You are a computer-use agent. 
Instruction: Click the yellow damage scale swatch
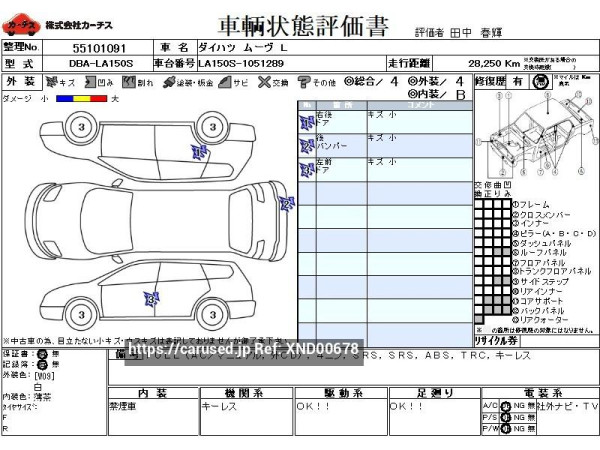pos(82,99)
